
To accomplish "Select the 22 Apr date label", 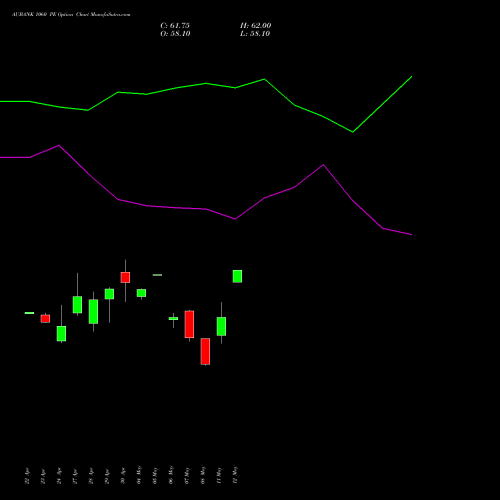I will [27, 476].
